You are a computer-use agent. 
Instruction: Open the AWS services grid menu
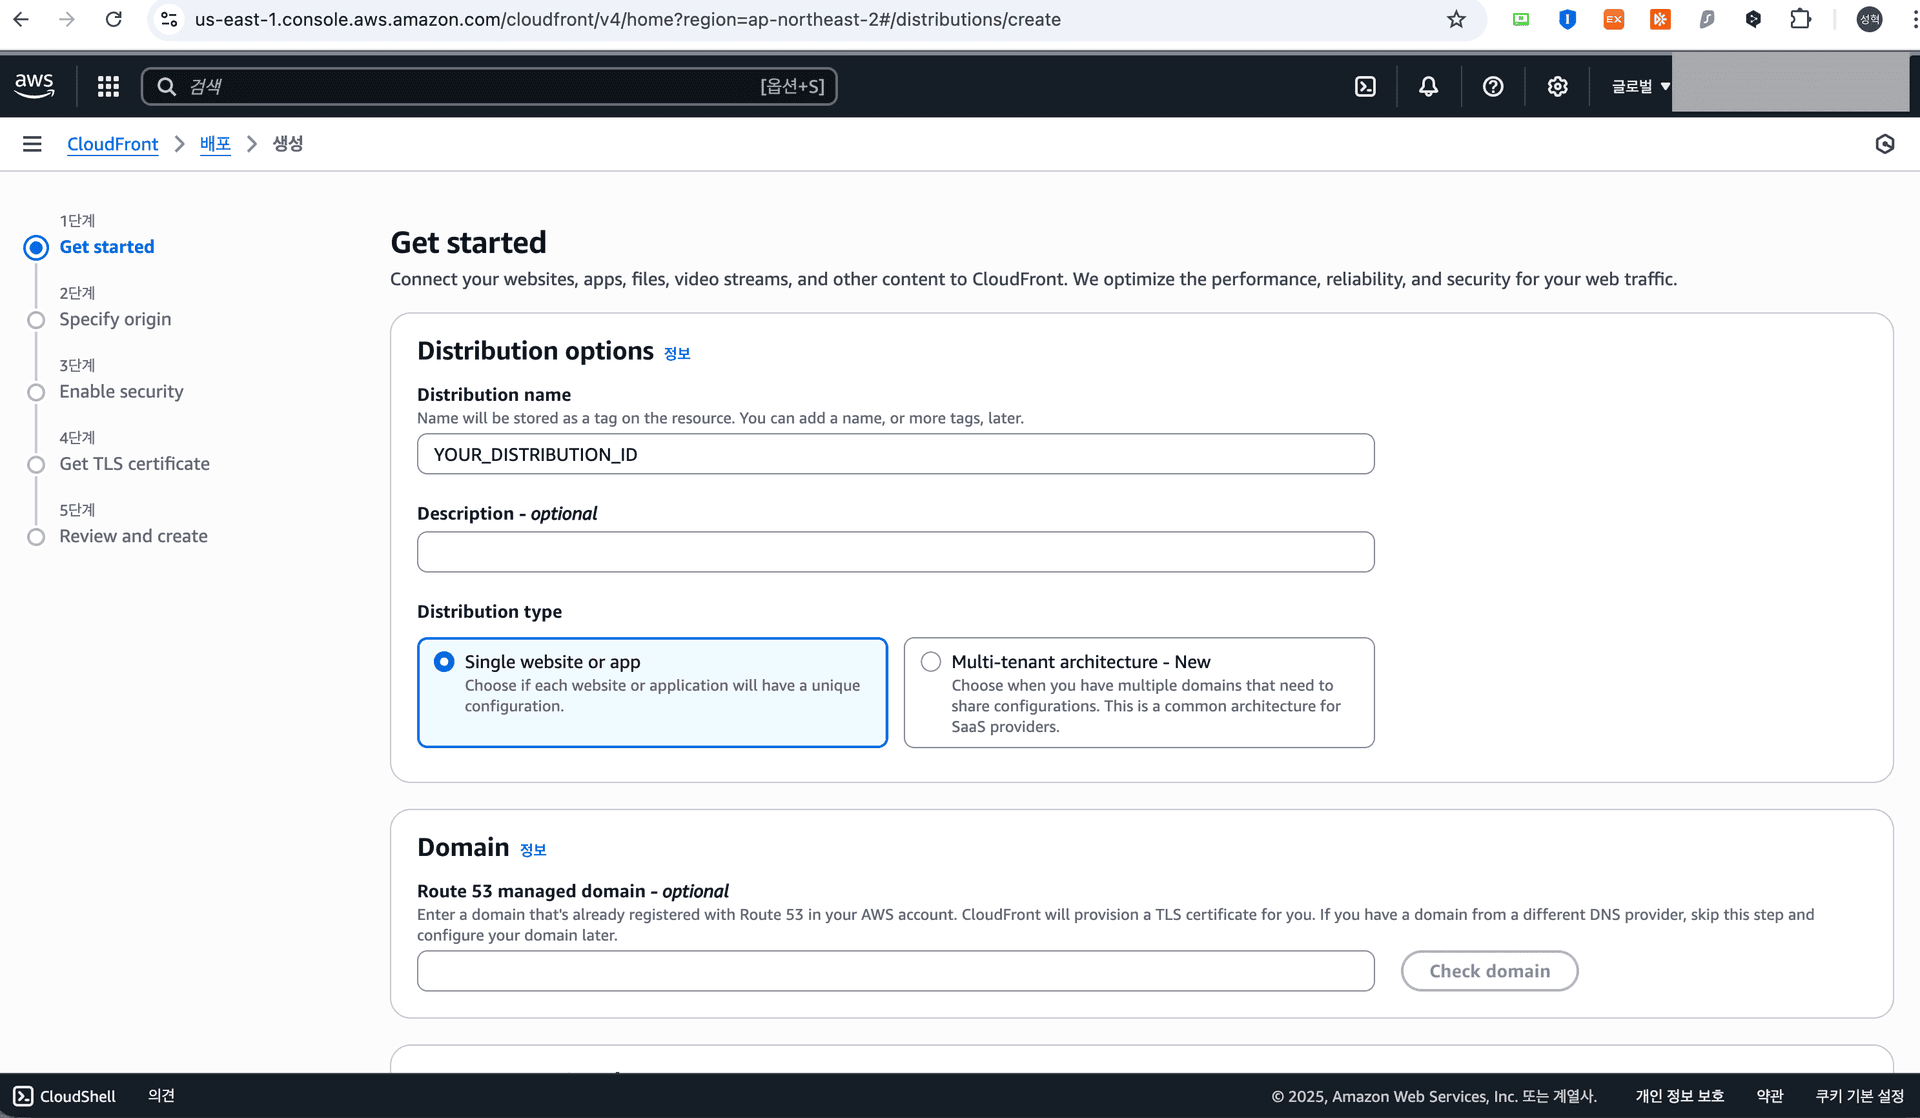click(x=108, y=87)
